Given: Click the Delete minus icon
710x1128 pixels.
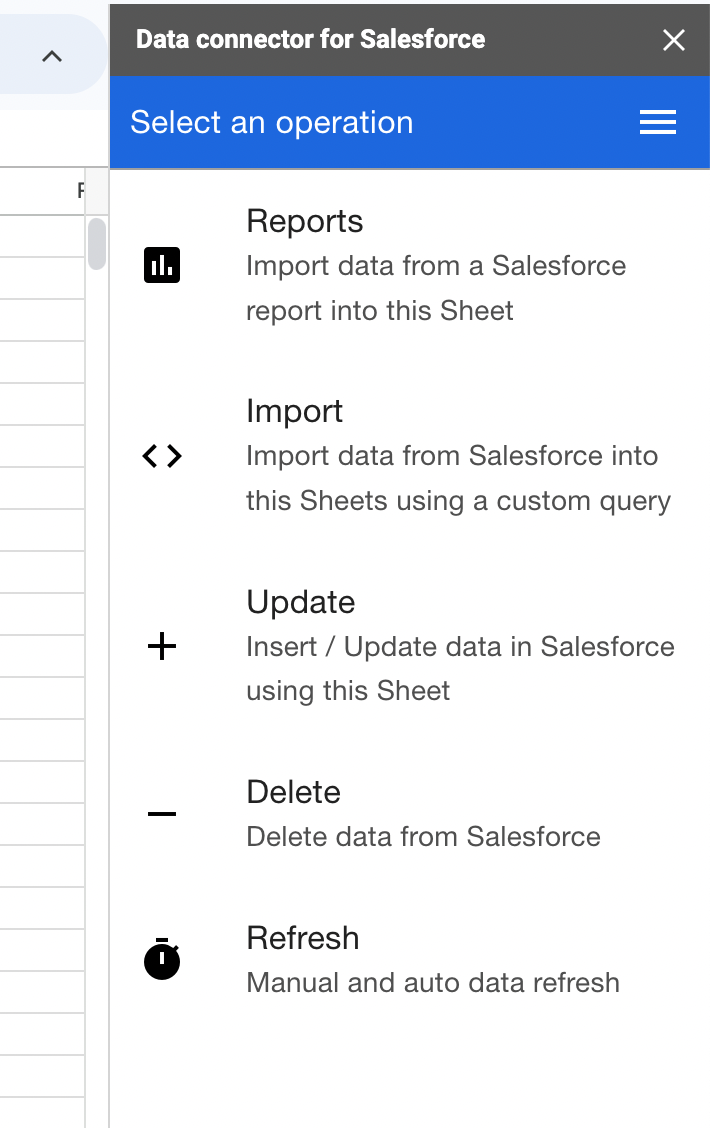Looking at the screenshot, I should coord(162,814).
